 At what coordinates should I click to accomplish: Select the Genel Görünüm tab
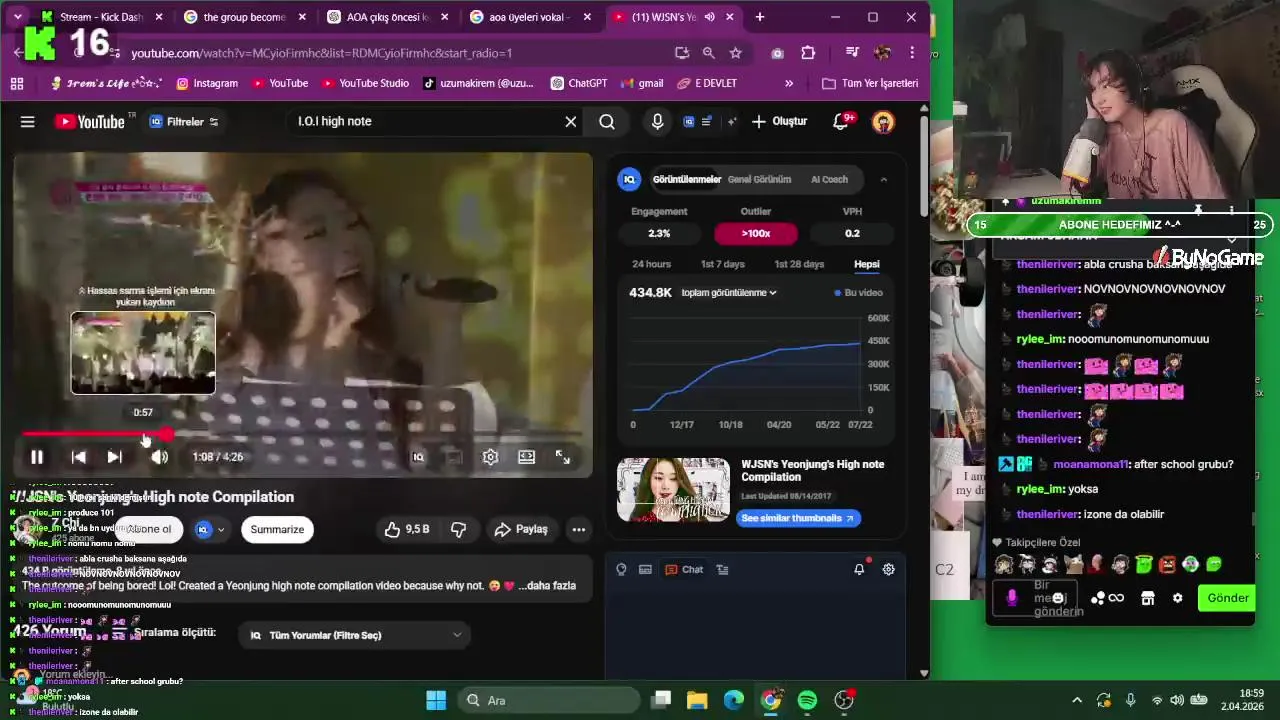(759, 180)
